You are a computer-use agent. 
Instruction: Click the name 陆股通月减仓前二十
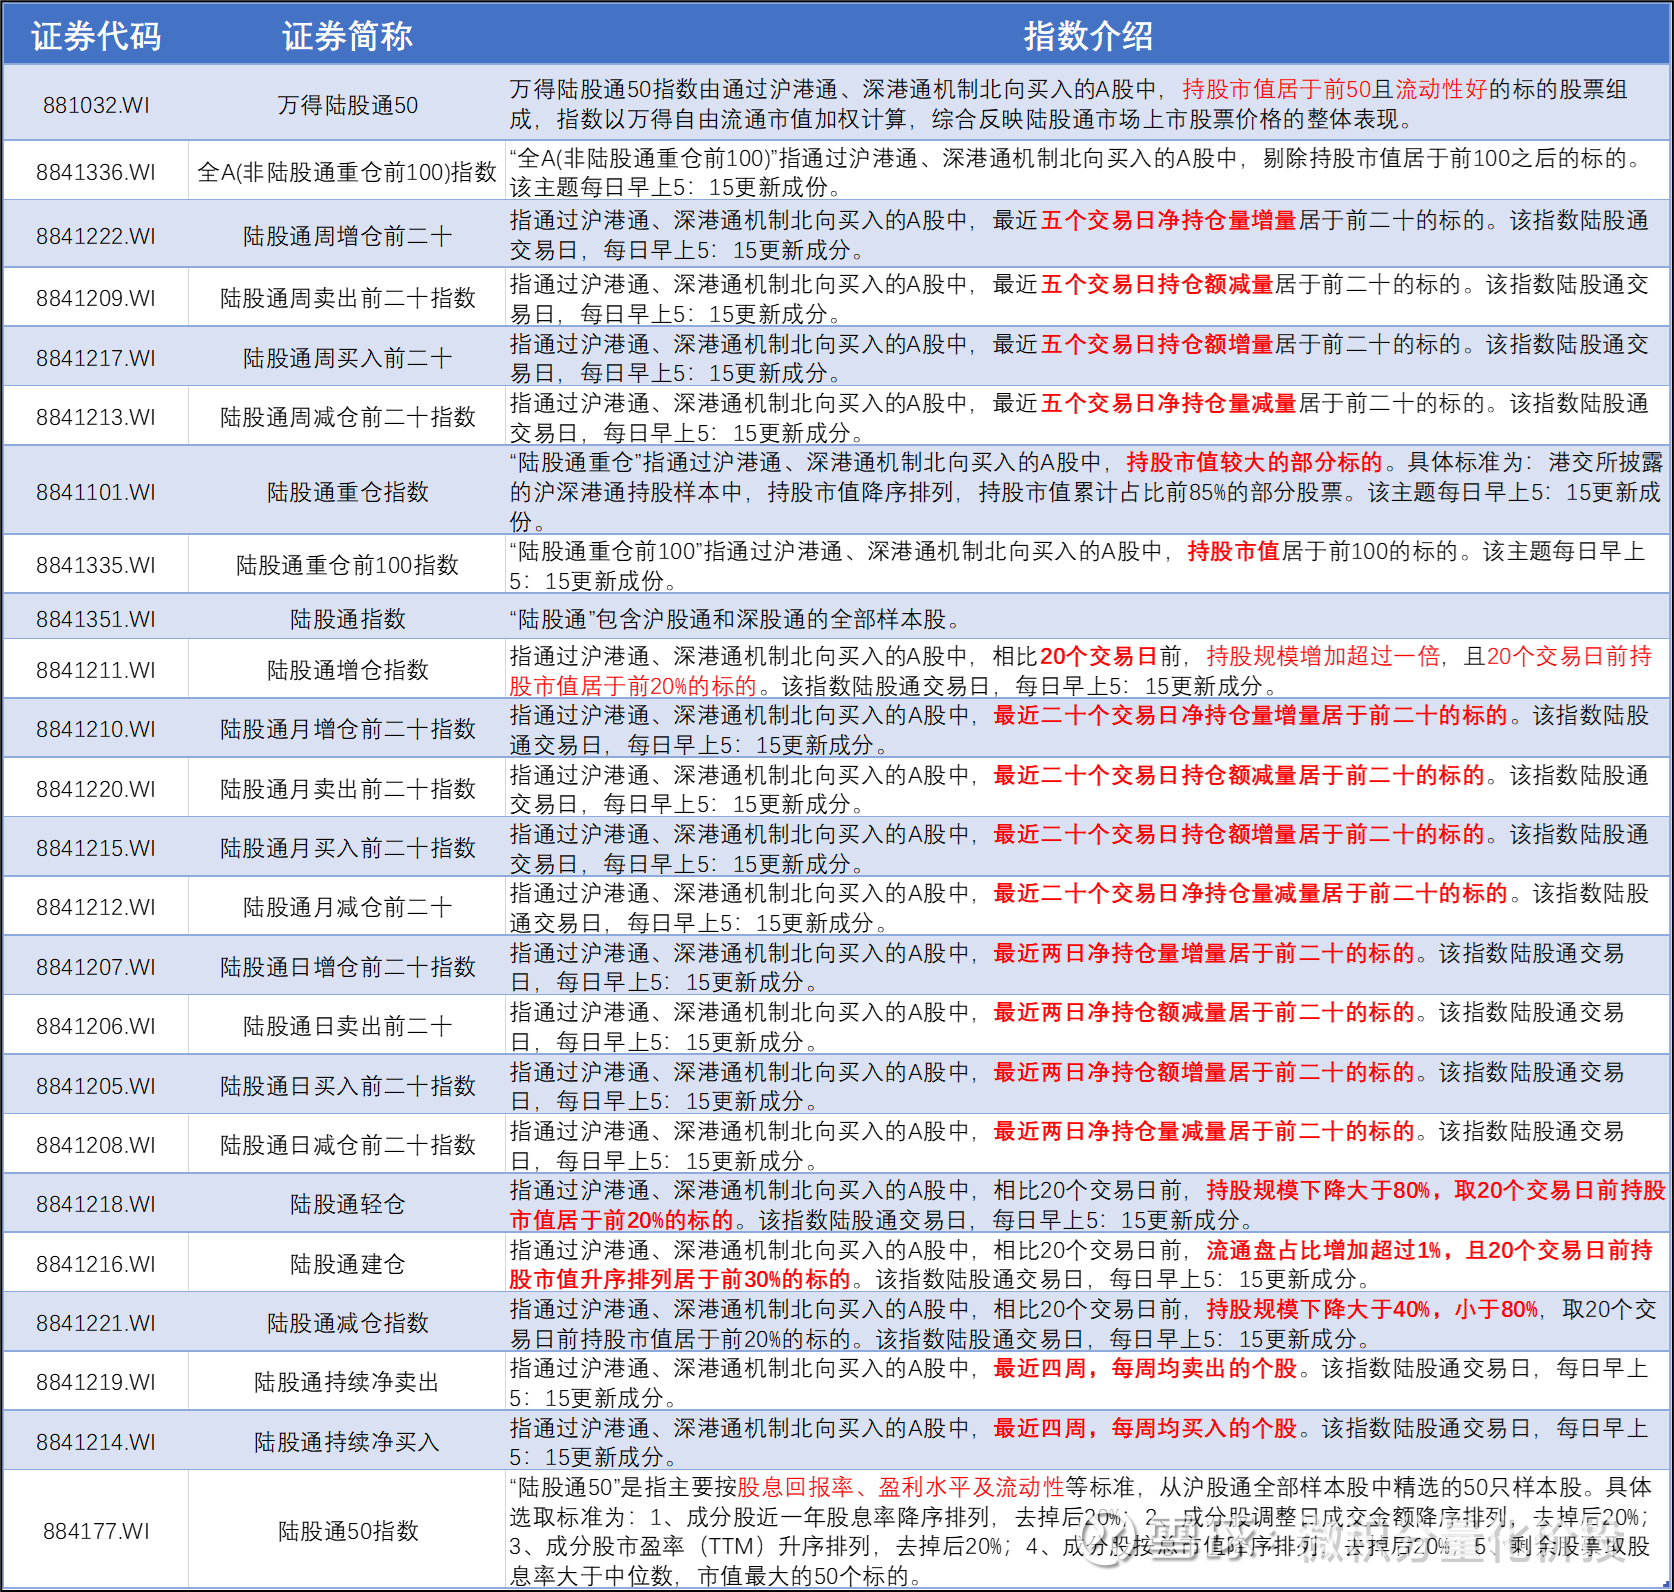tap(347, 907)
